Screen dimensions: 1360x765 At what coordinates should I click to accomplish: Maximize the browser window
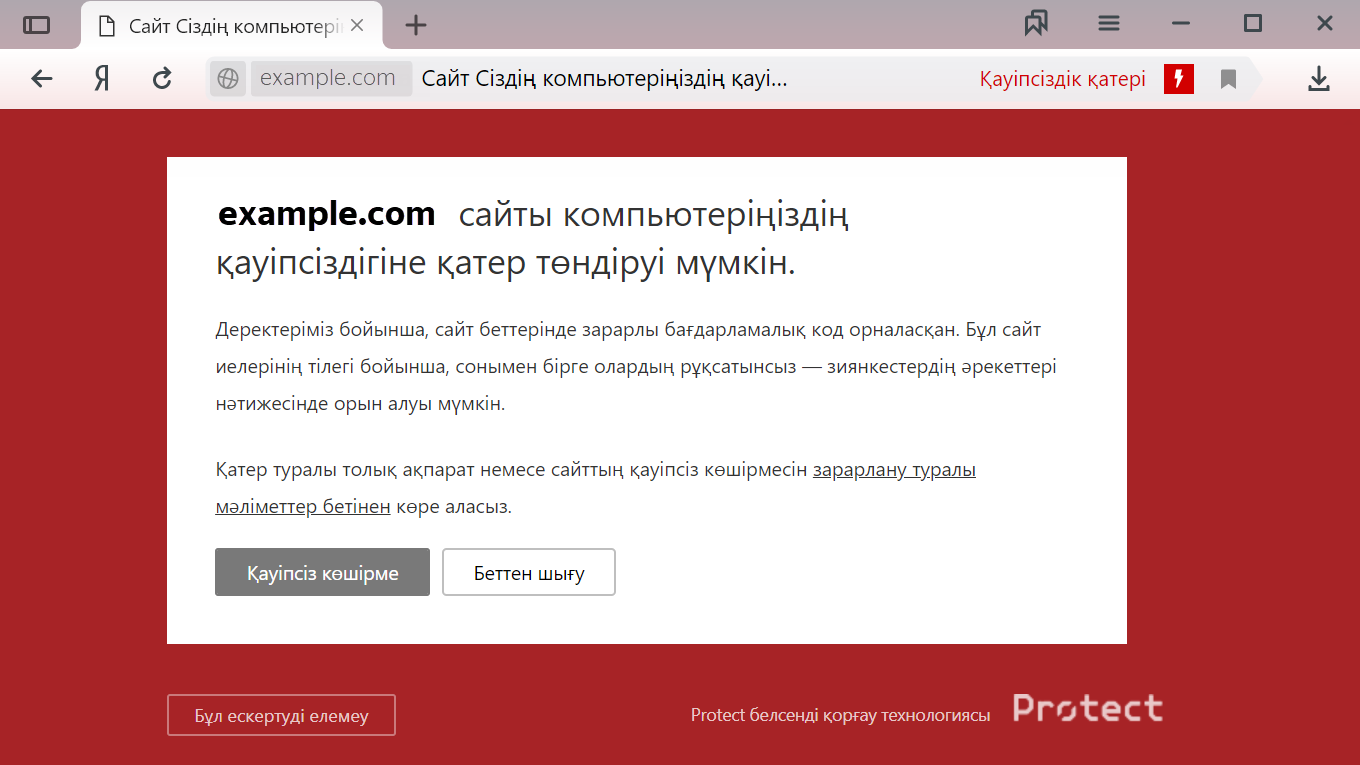click(1253, 24)
